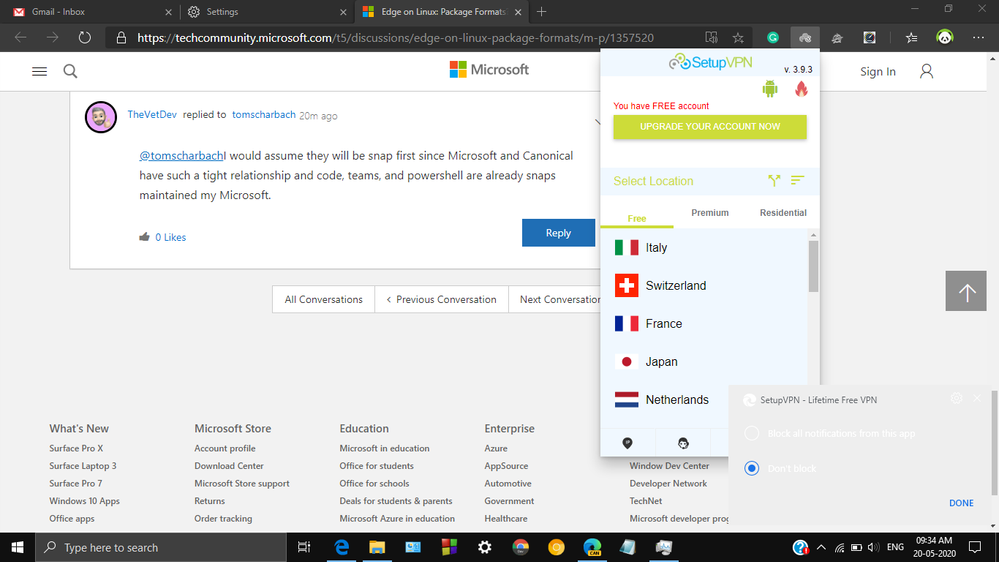
Task: Open Surface Pro X footer link
Action: tap(76, 448)
